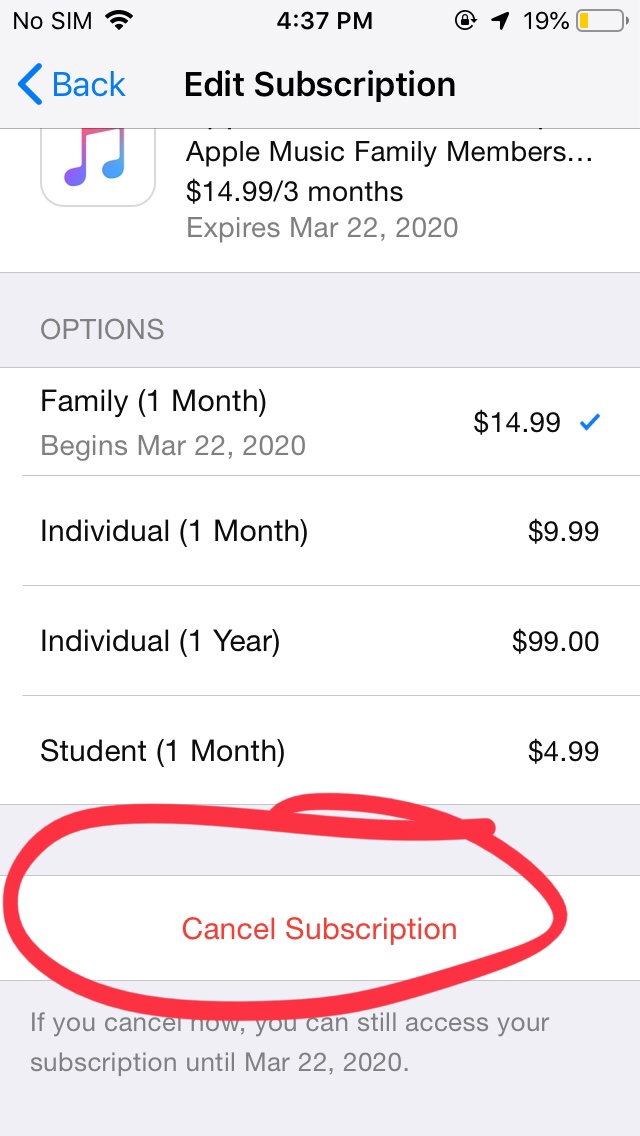Screen dimensions: 640x1136
Task: Tap the location arrow status icon
Action: (500, 20)
